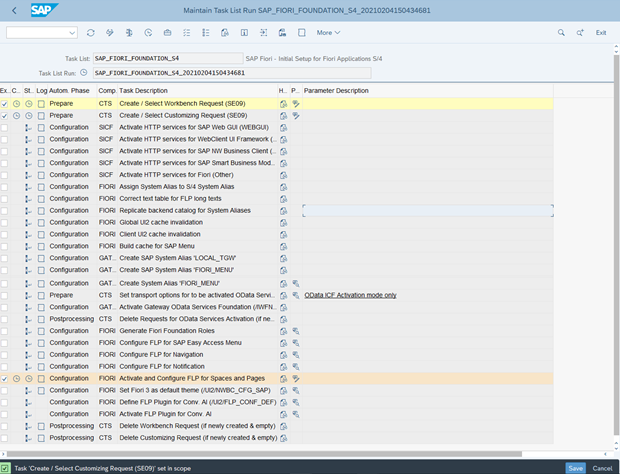Click the arrow-into-bracket icon in the toolbar
The image size is (620, 475).
263,33
